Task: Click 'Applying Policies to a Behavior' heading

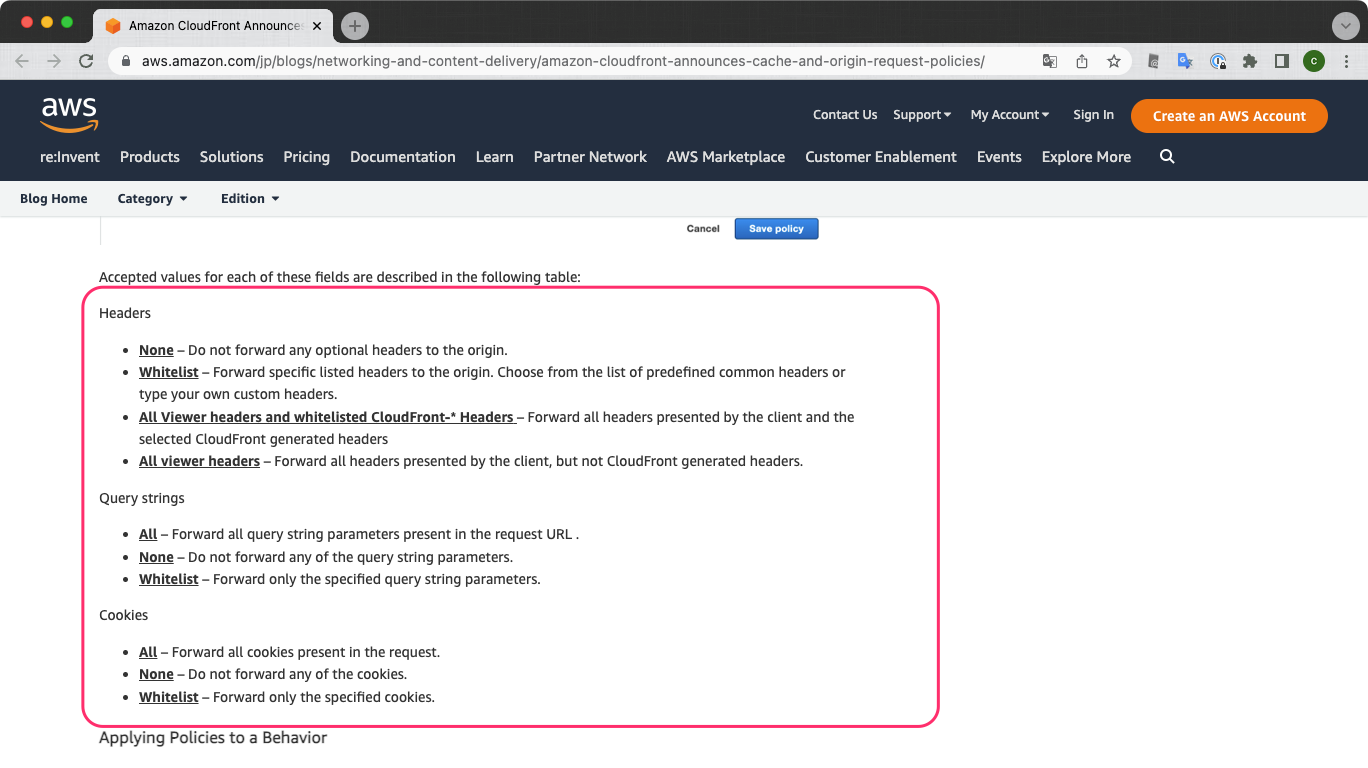Action: pyautogui.click(x=213, y=738)
